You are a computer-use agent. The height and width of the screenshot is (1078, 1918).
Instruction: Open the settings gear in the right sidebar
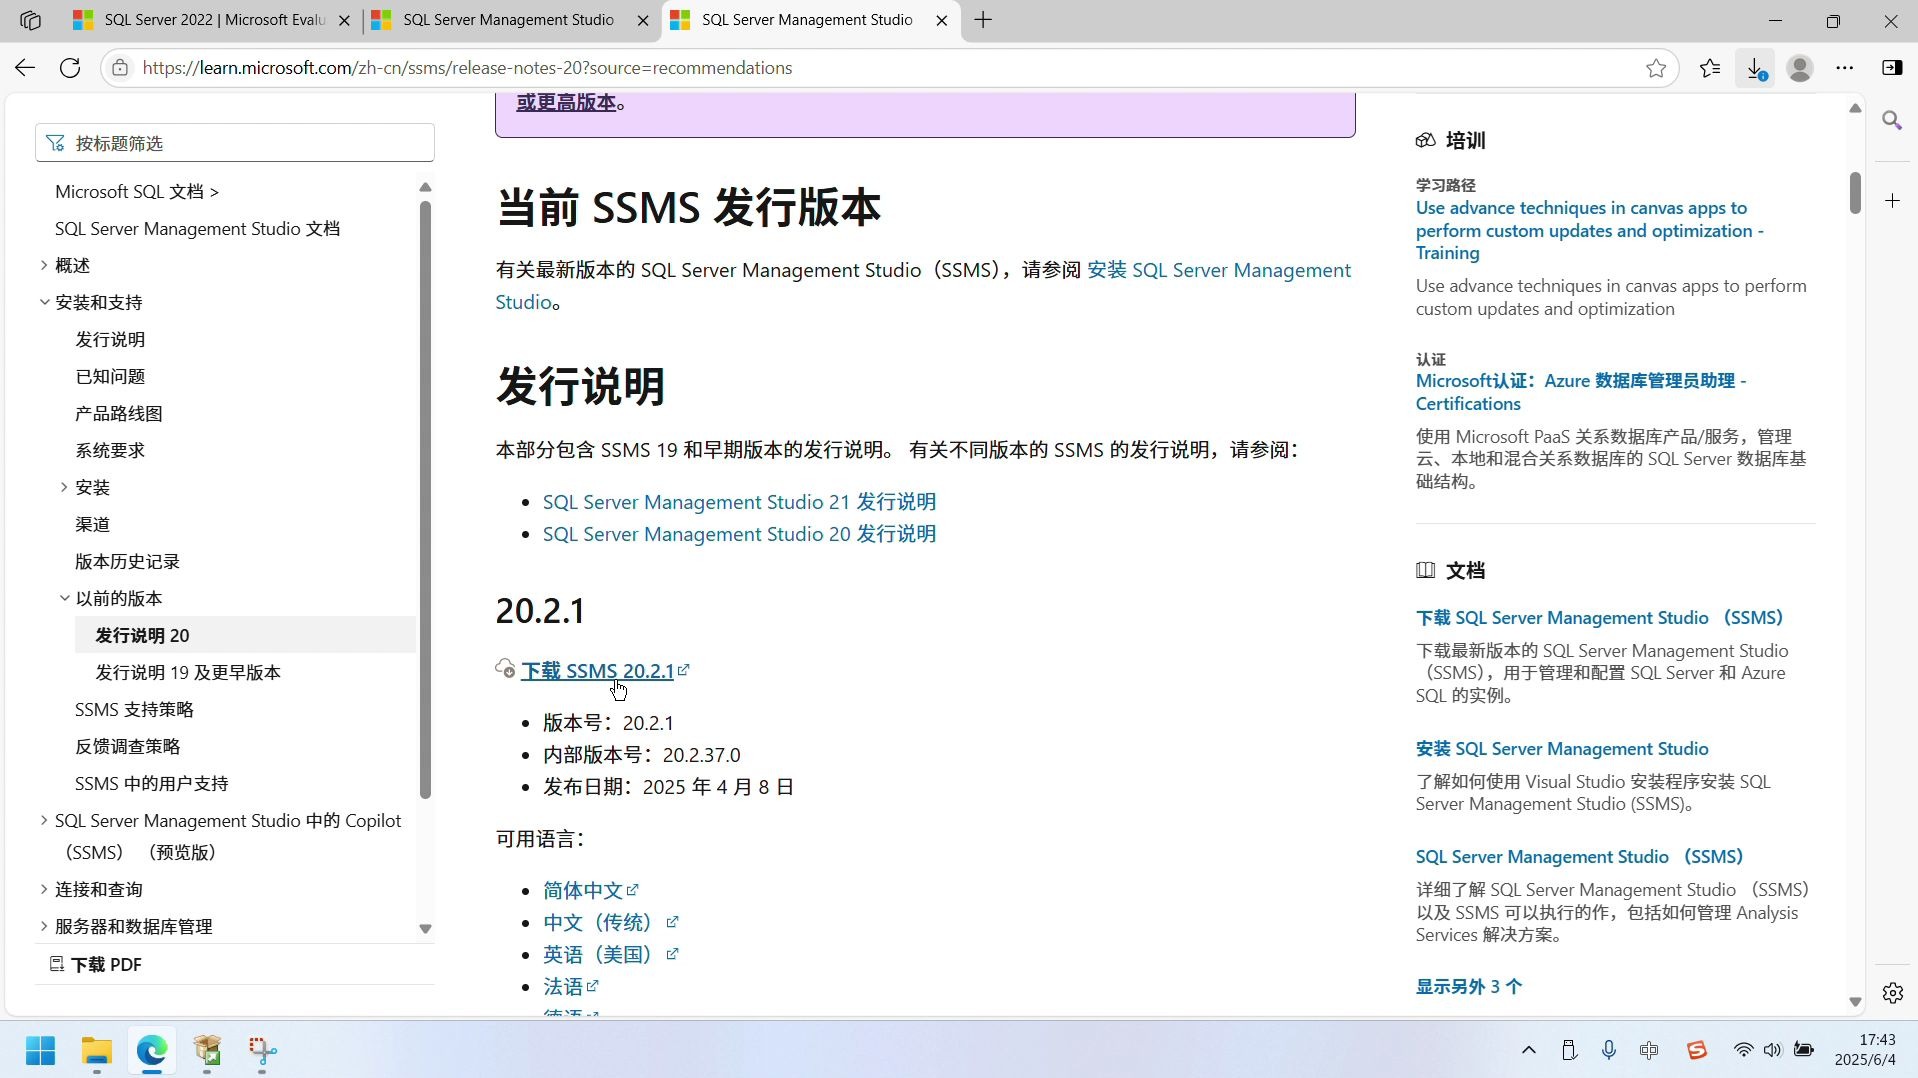[1892, 993]
